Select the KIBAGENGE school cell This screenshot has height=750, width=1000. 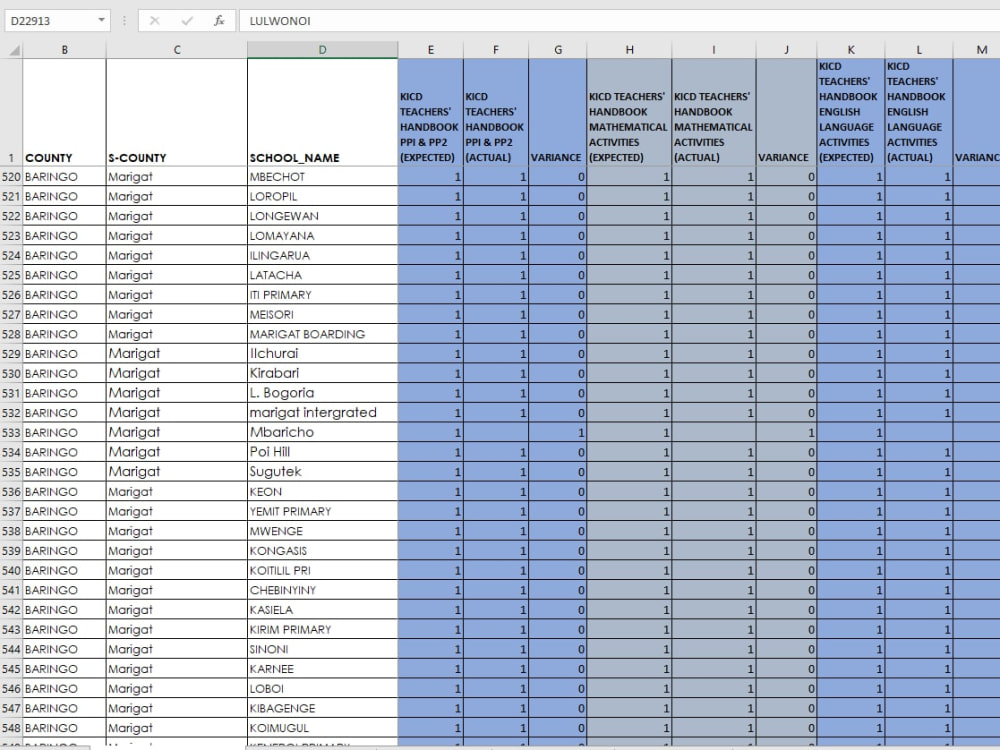[323, 708]
